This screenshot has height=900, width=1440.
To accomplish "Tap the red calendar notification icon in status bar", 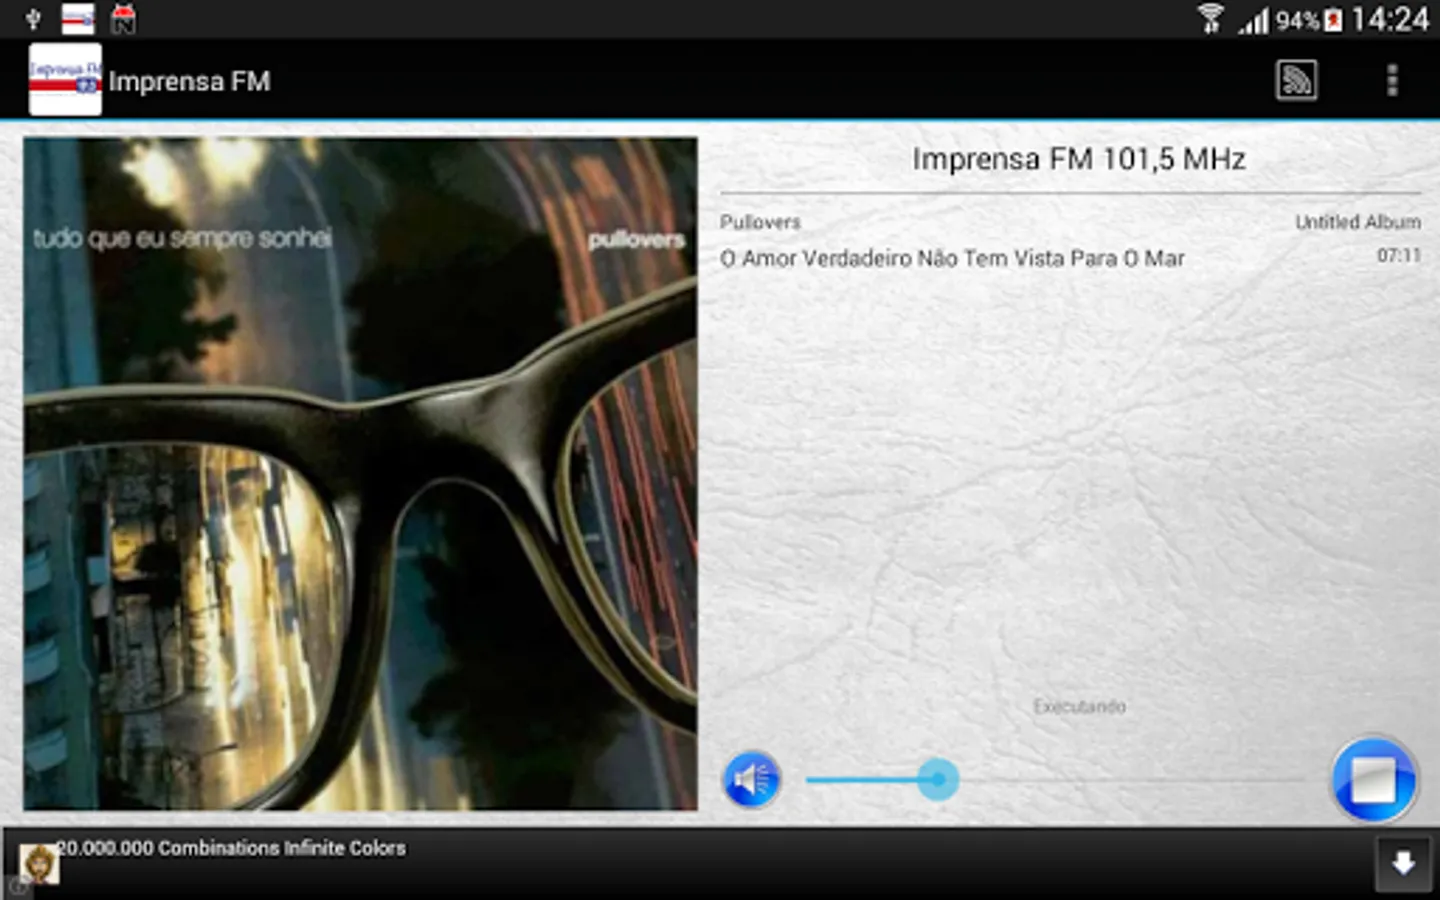I will [123, 19].
